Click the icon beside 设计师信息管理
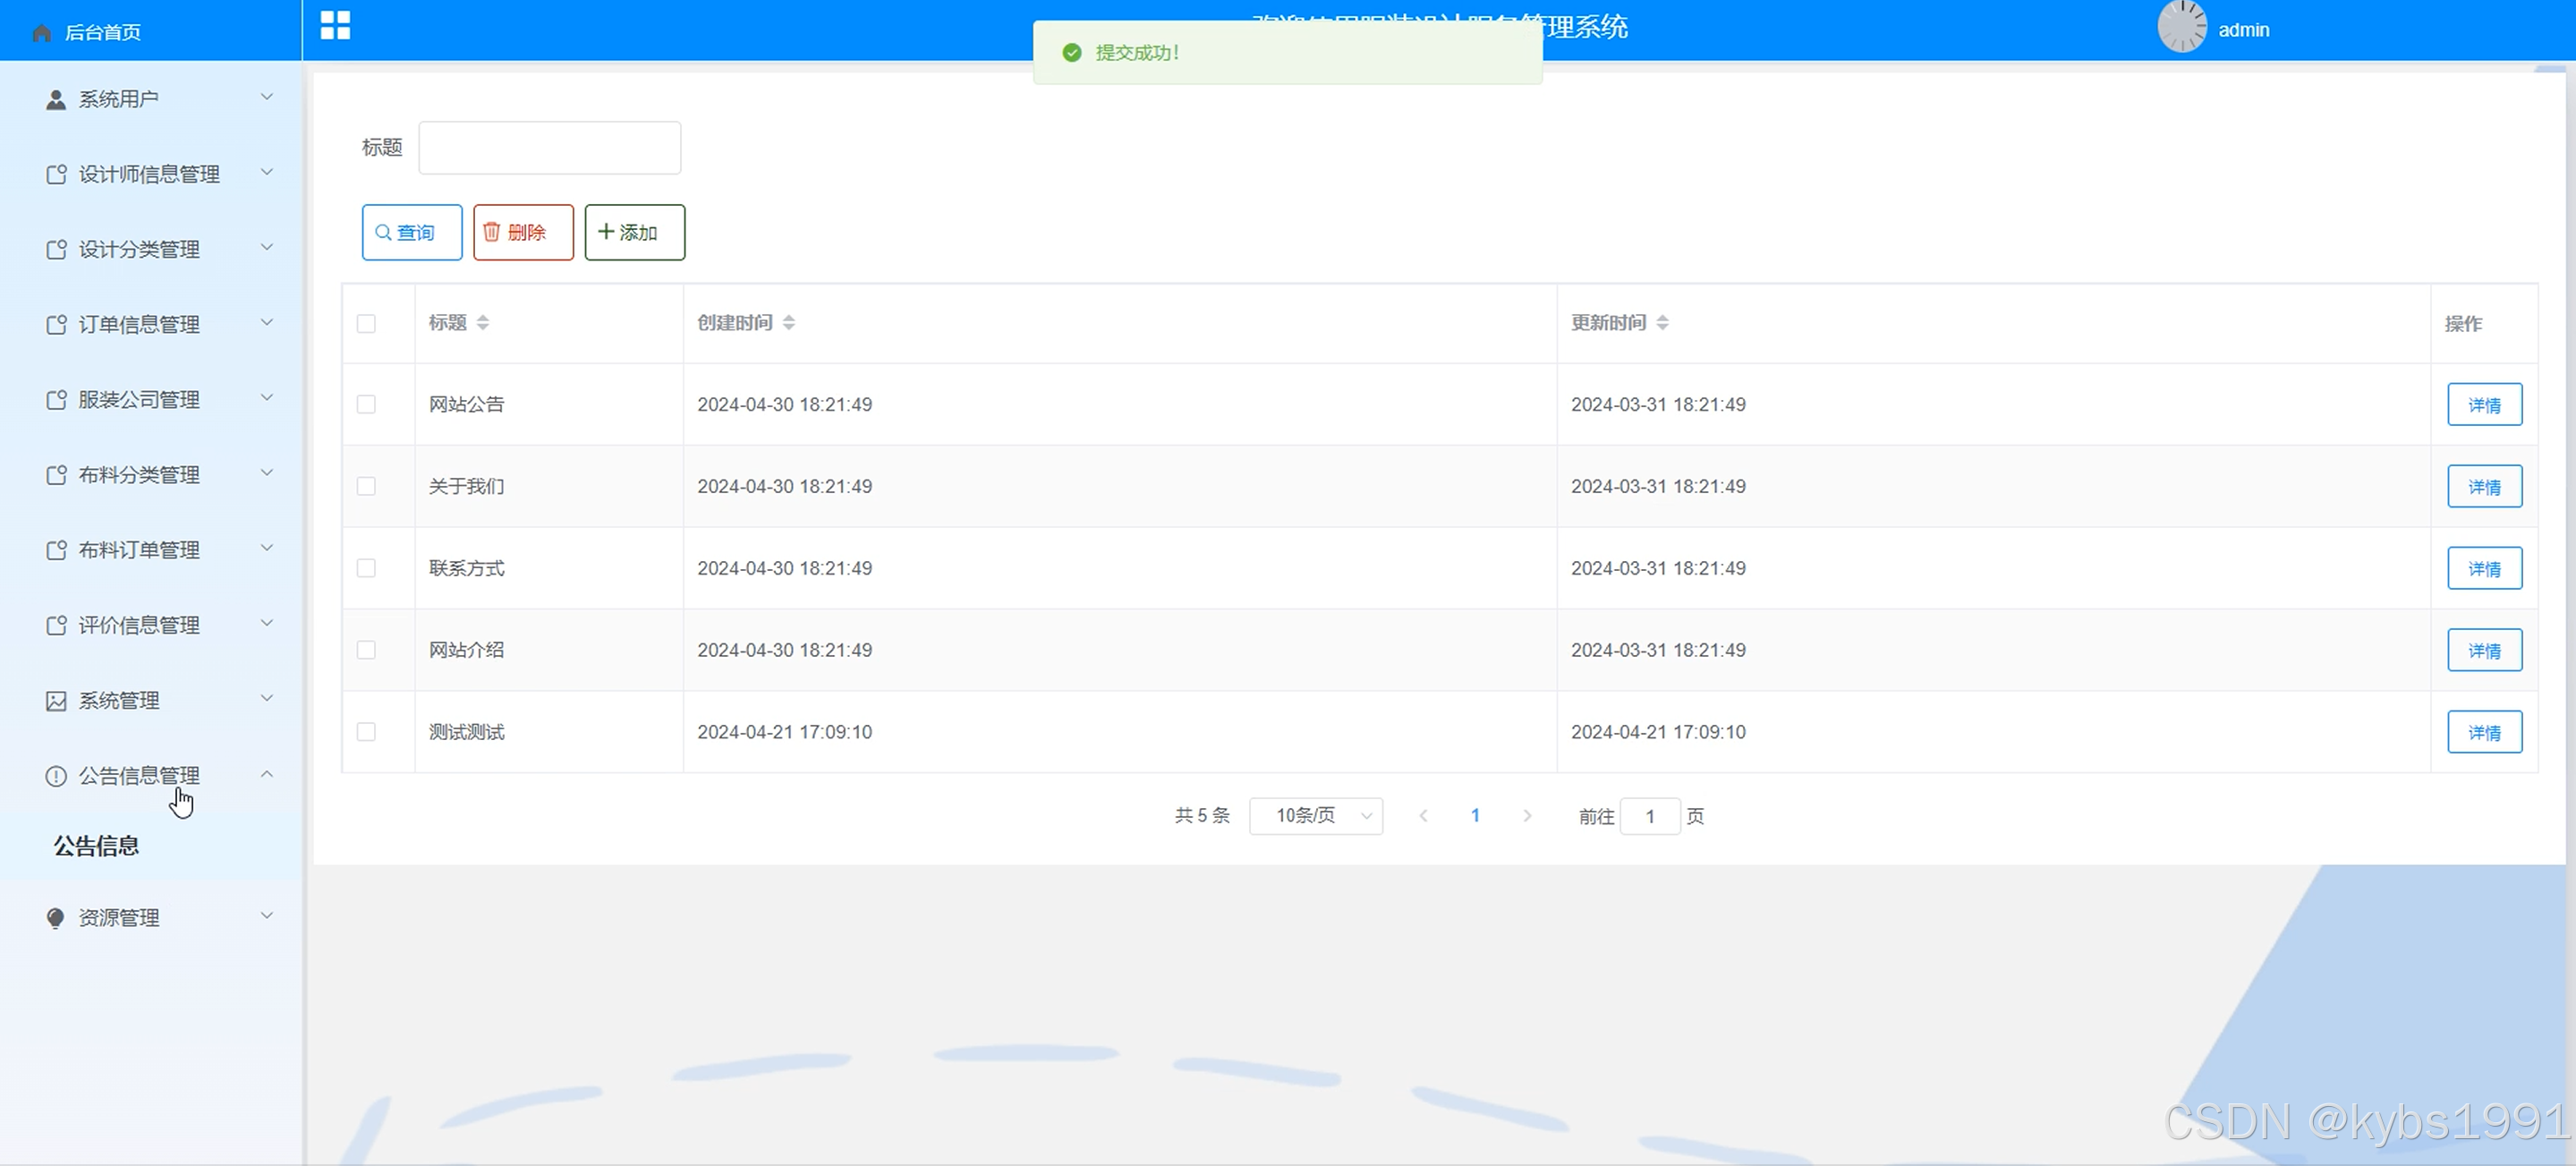2576x1166 pixels. 56,174
